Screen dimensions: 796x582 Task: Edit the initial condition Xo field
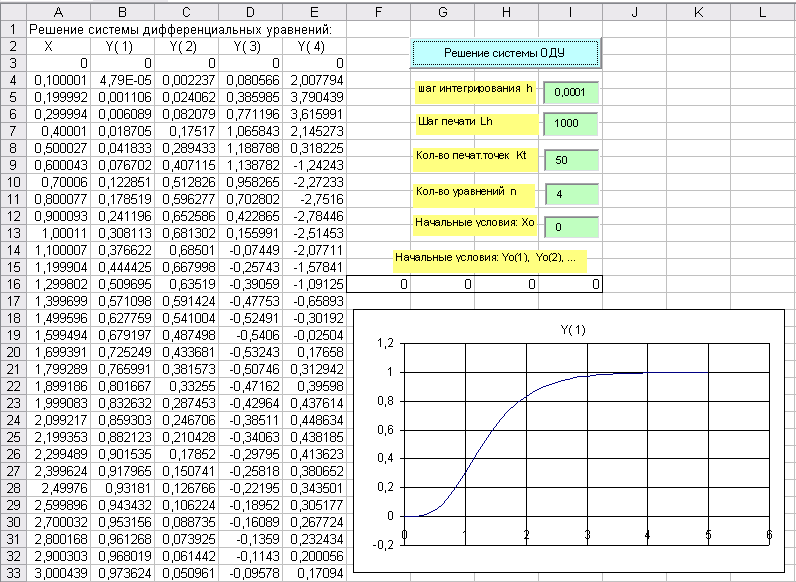[x=571, y=227]
